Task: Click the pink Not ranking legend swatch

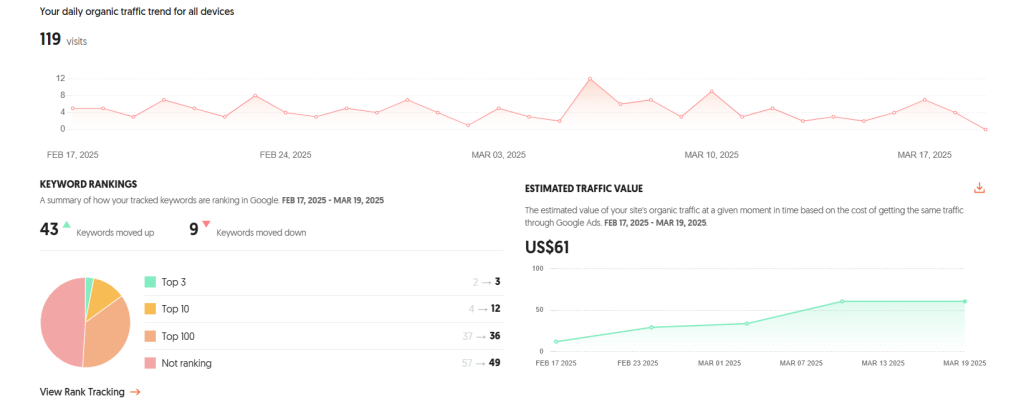Action: coord(150,363)
